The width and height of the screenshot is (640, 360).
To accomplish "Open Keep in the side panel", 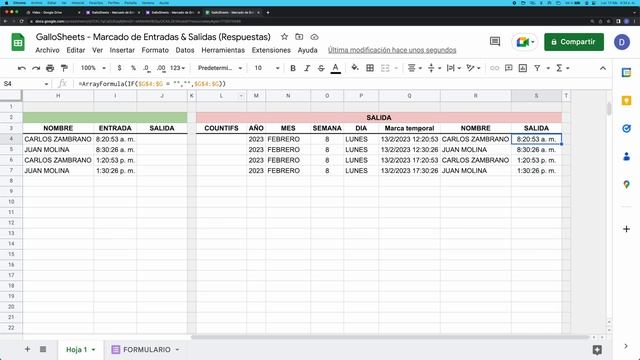I will point(626,101).
